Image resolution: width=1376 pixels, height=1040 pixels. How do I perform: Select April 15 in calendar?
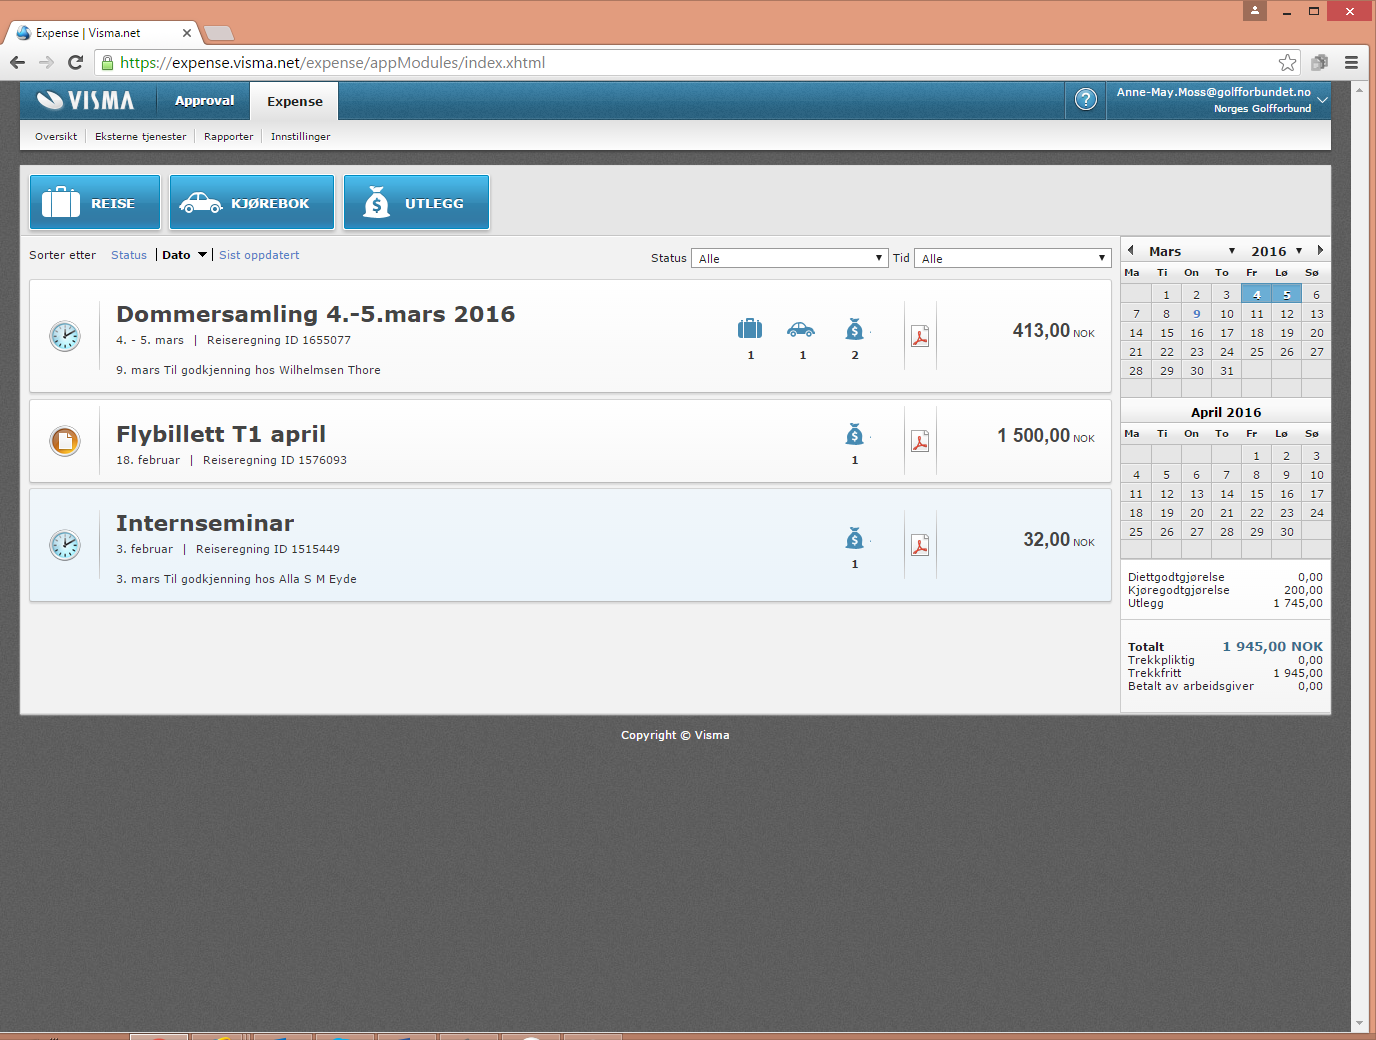coord(1256,493)
